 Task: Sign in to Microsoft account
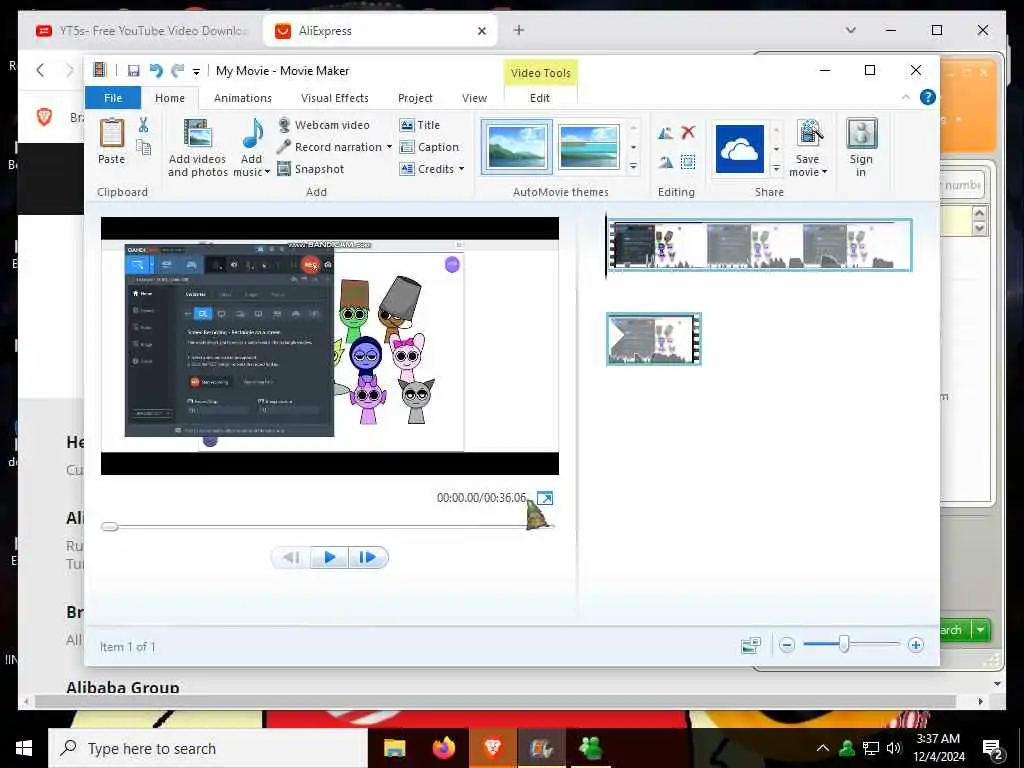click(x=861, y=148)
